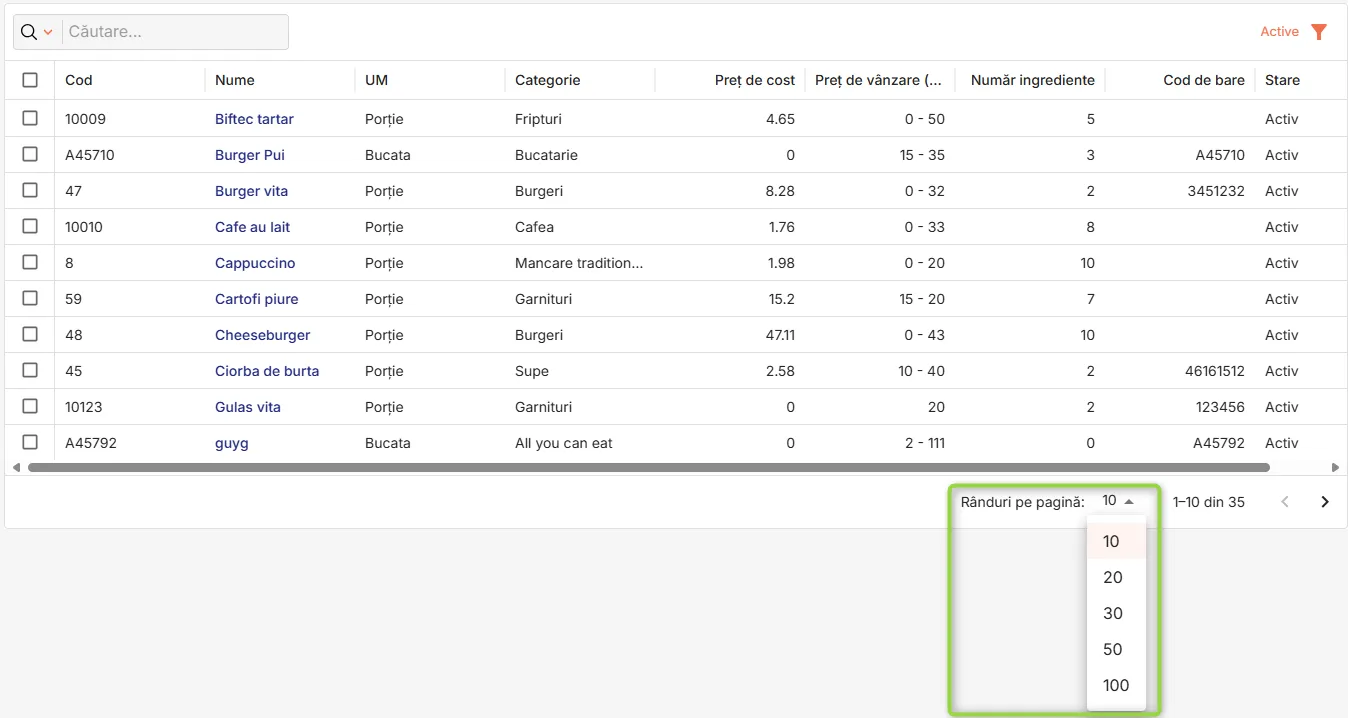The height and width of the screenshot is (718, 1348).
Task: Click cost price 47.11 cell
Action: click(x=780, y=335)
